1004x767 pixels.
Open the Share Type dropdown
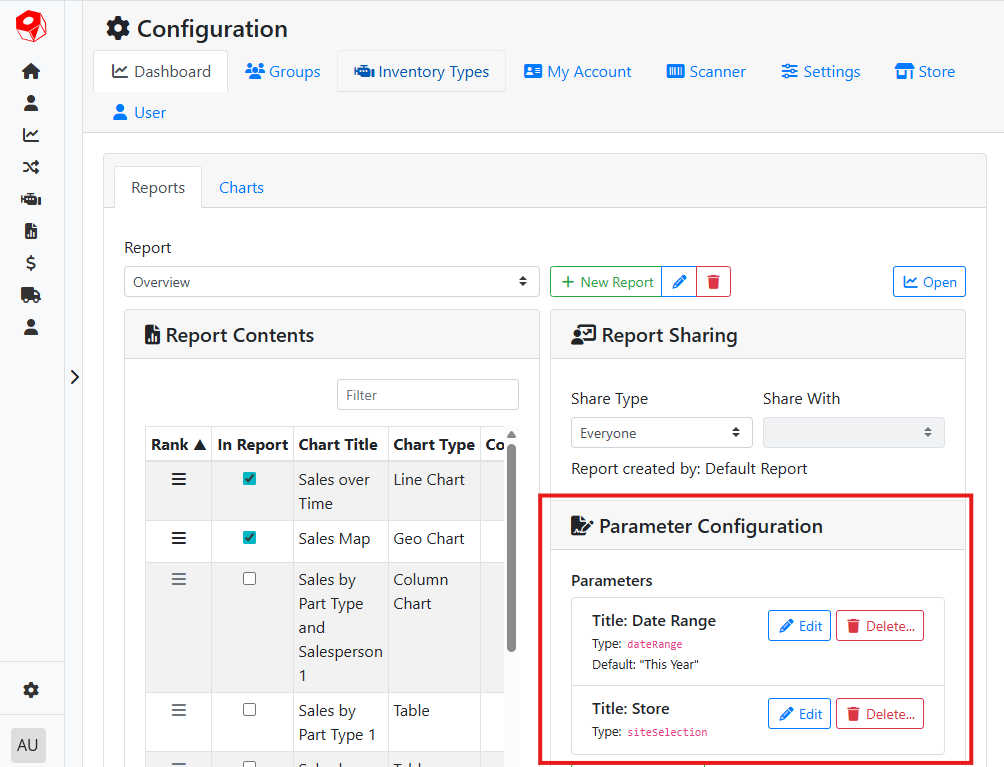coord(660,433)
